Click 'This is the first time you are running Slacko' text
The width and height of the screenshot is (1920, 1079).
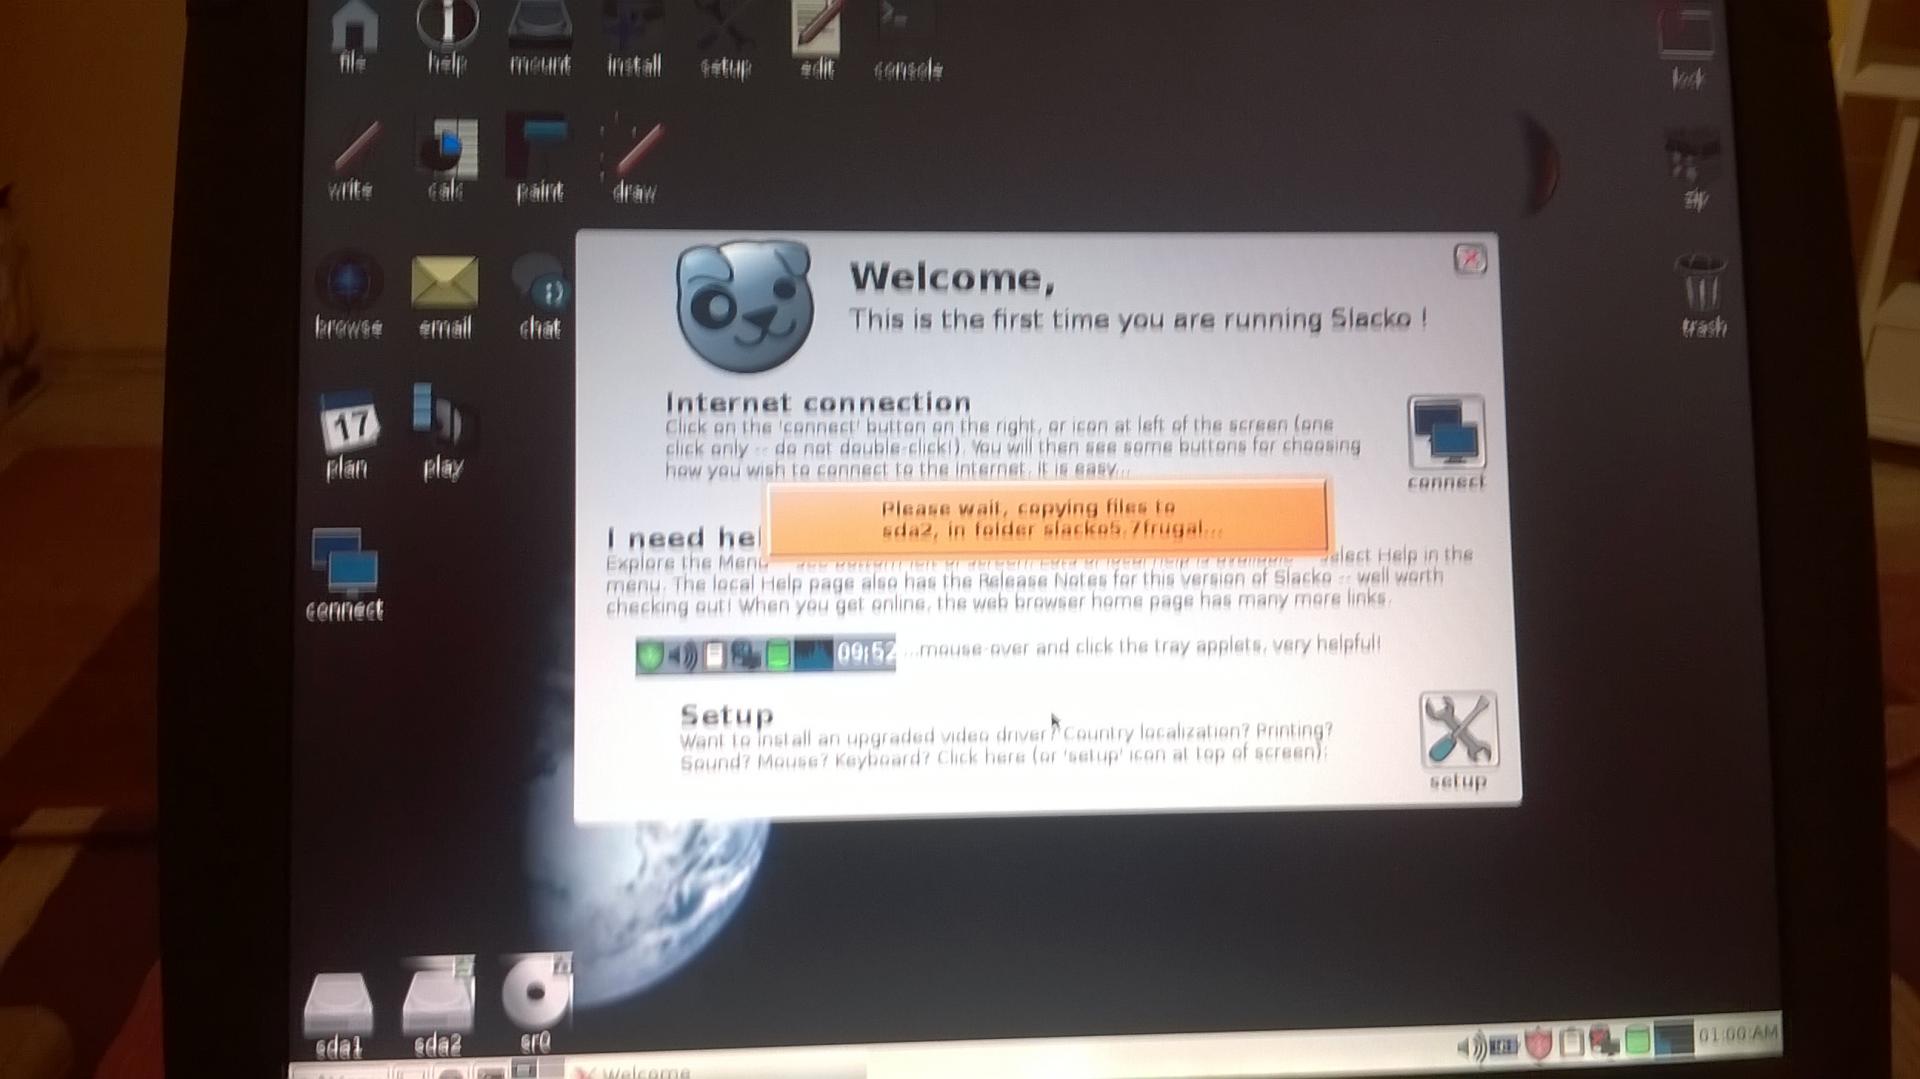click(x=1138, y=319)
